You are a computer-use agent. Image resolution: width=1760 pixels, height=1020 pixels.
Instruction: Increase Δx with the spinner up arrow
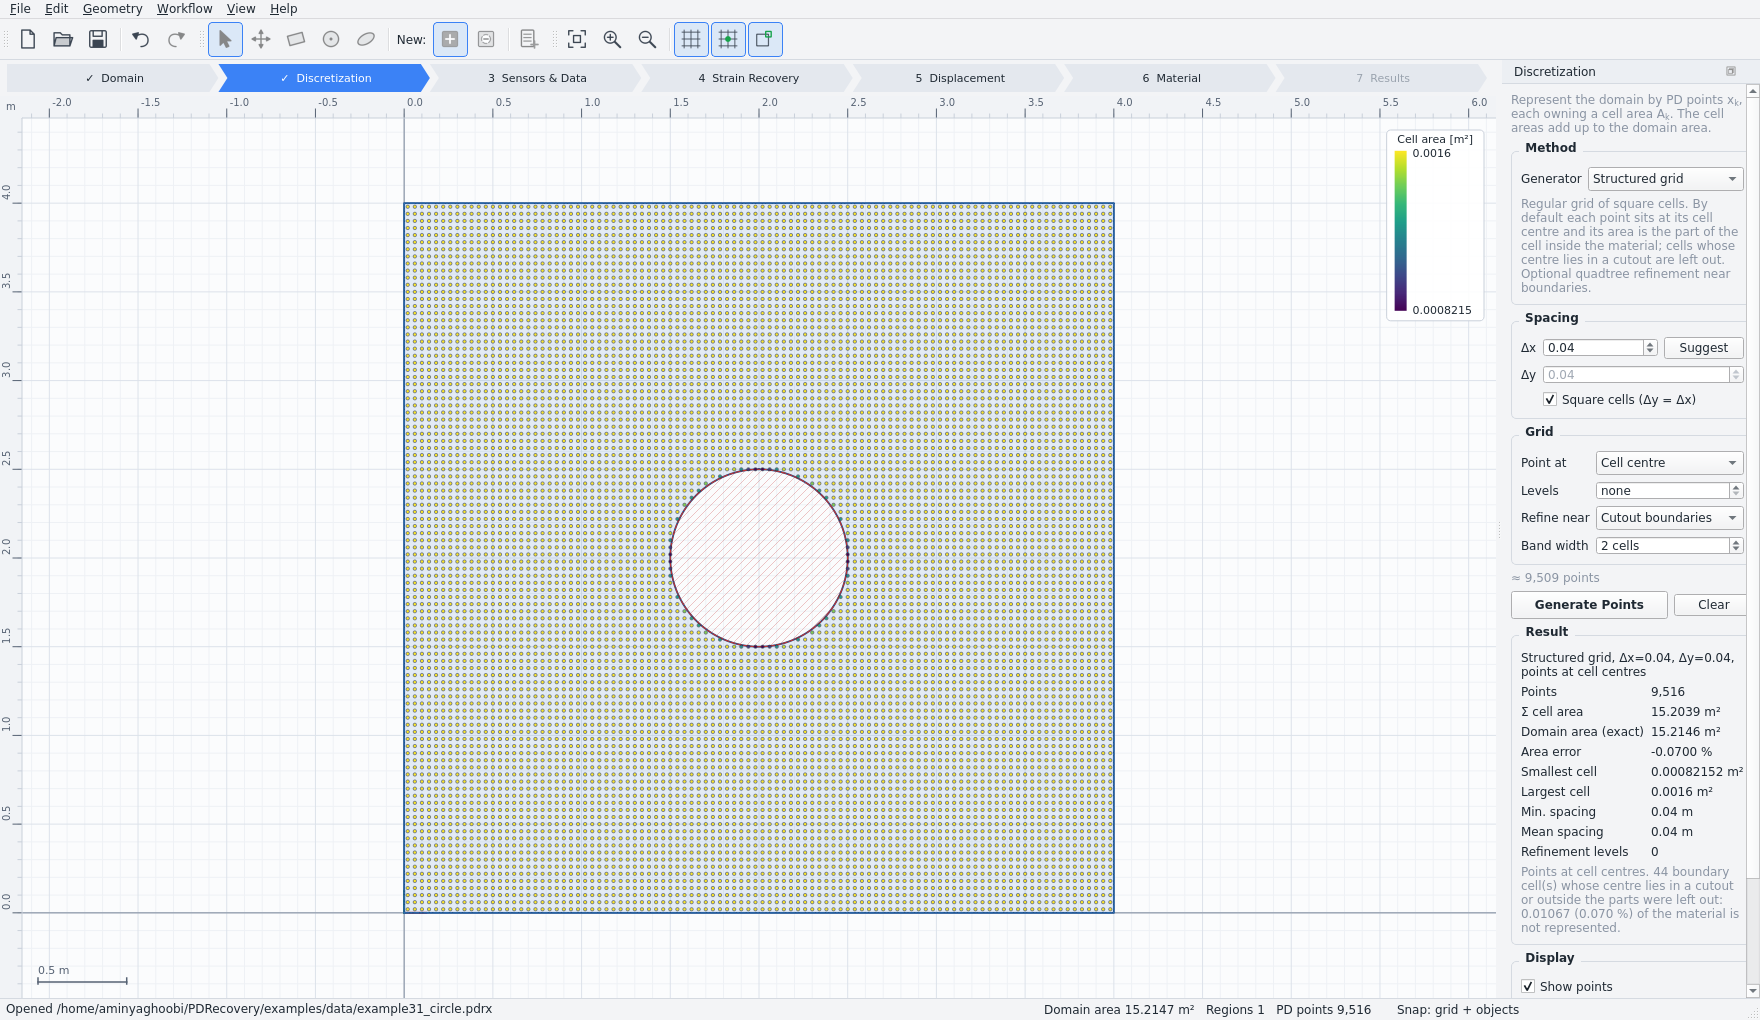(1650, 343)
